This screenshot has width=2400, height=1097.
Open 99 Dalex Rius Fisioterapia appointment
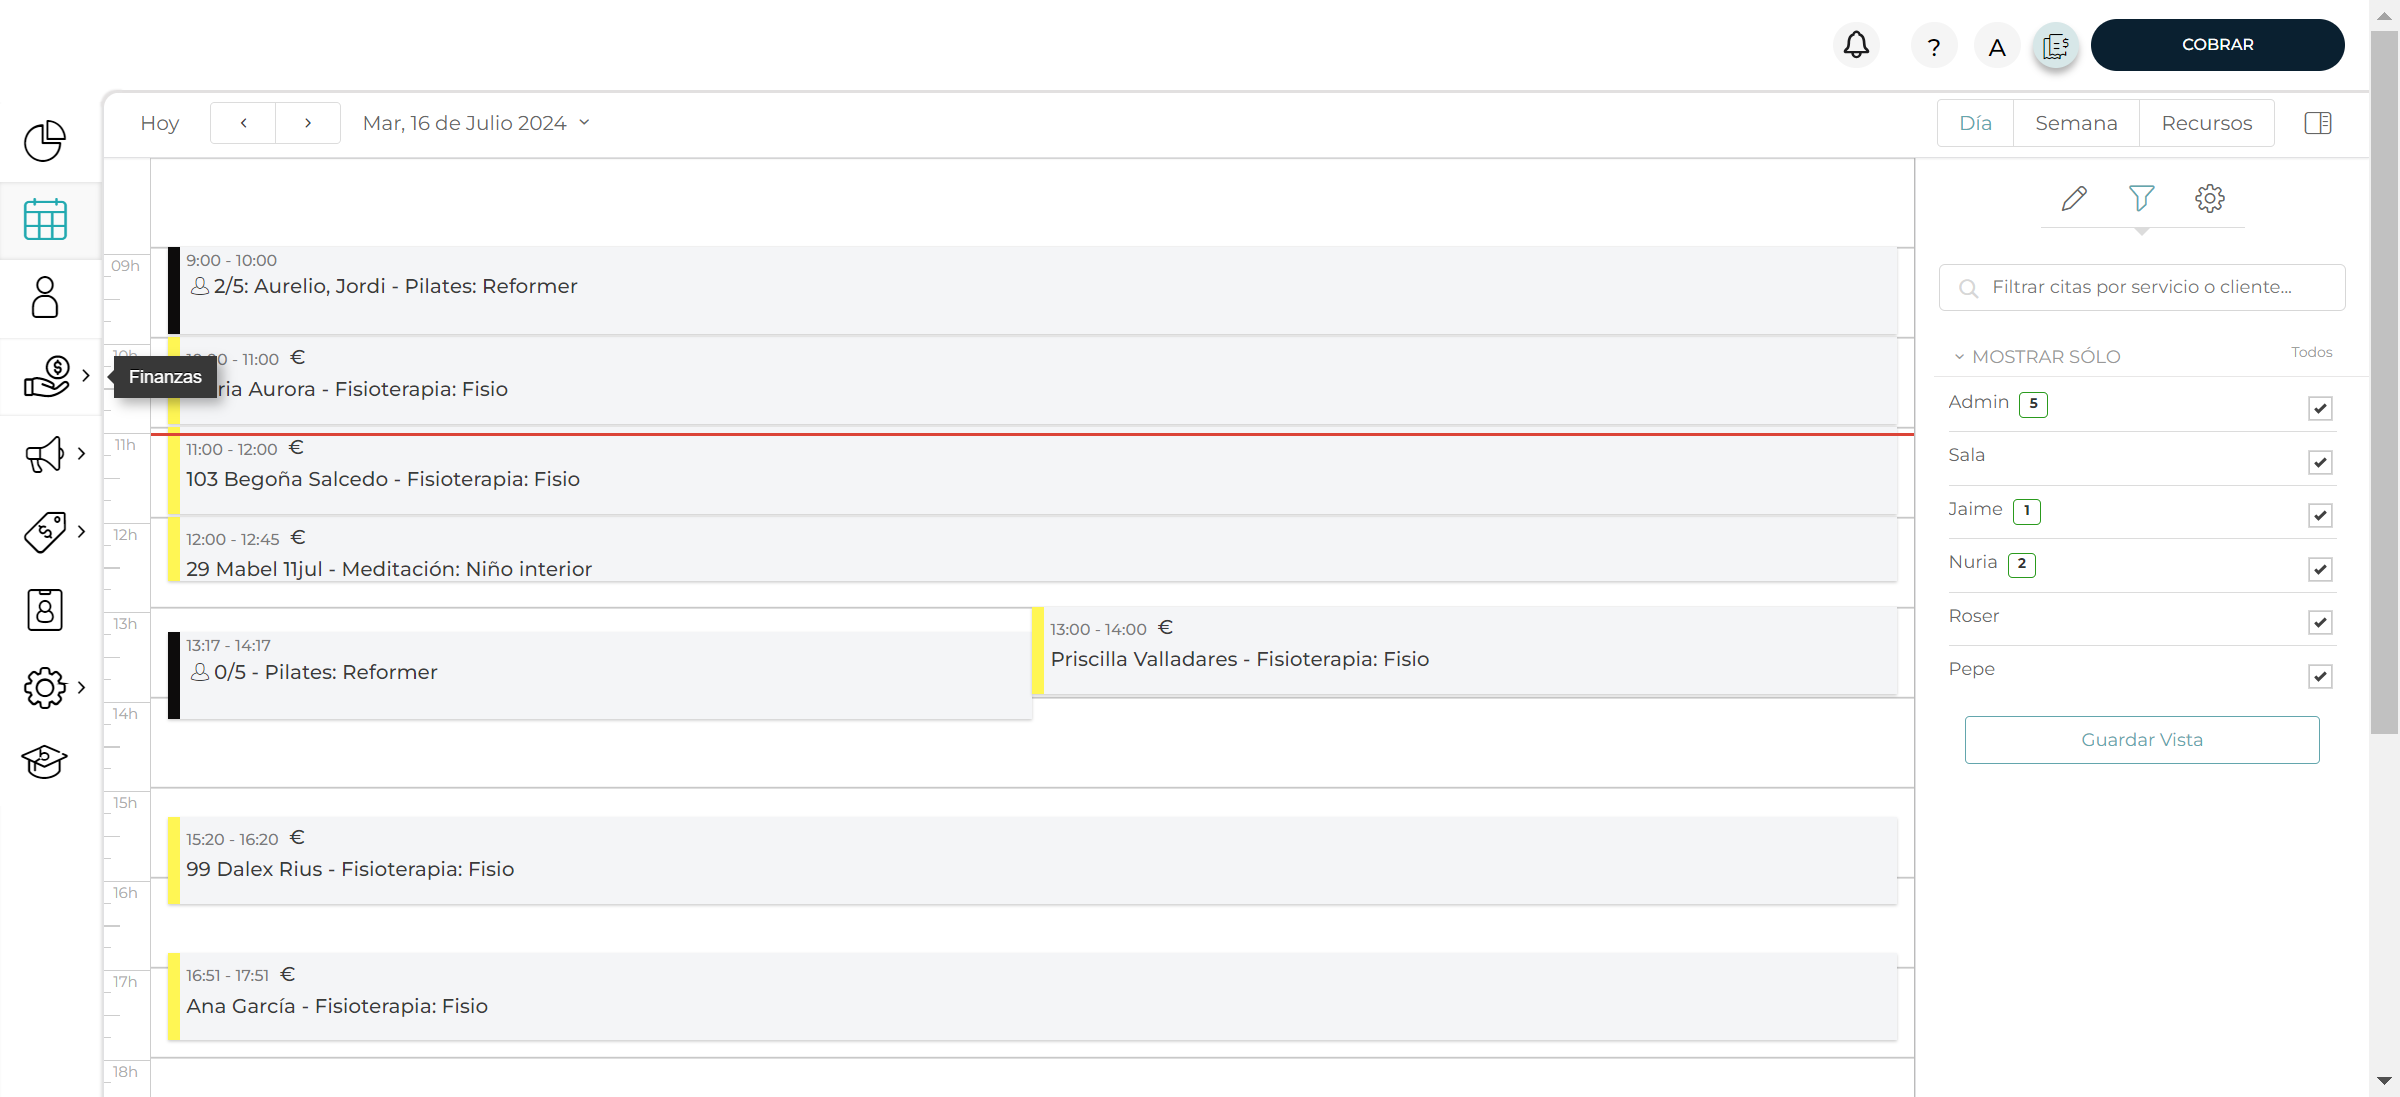[x=1032, y=861]
